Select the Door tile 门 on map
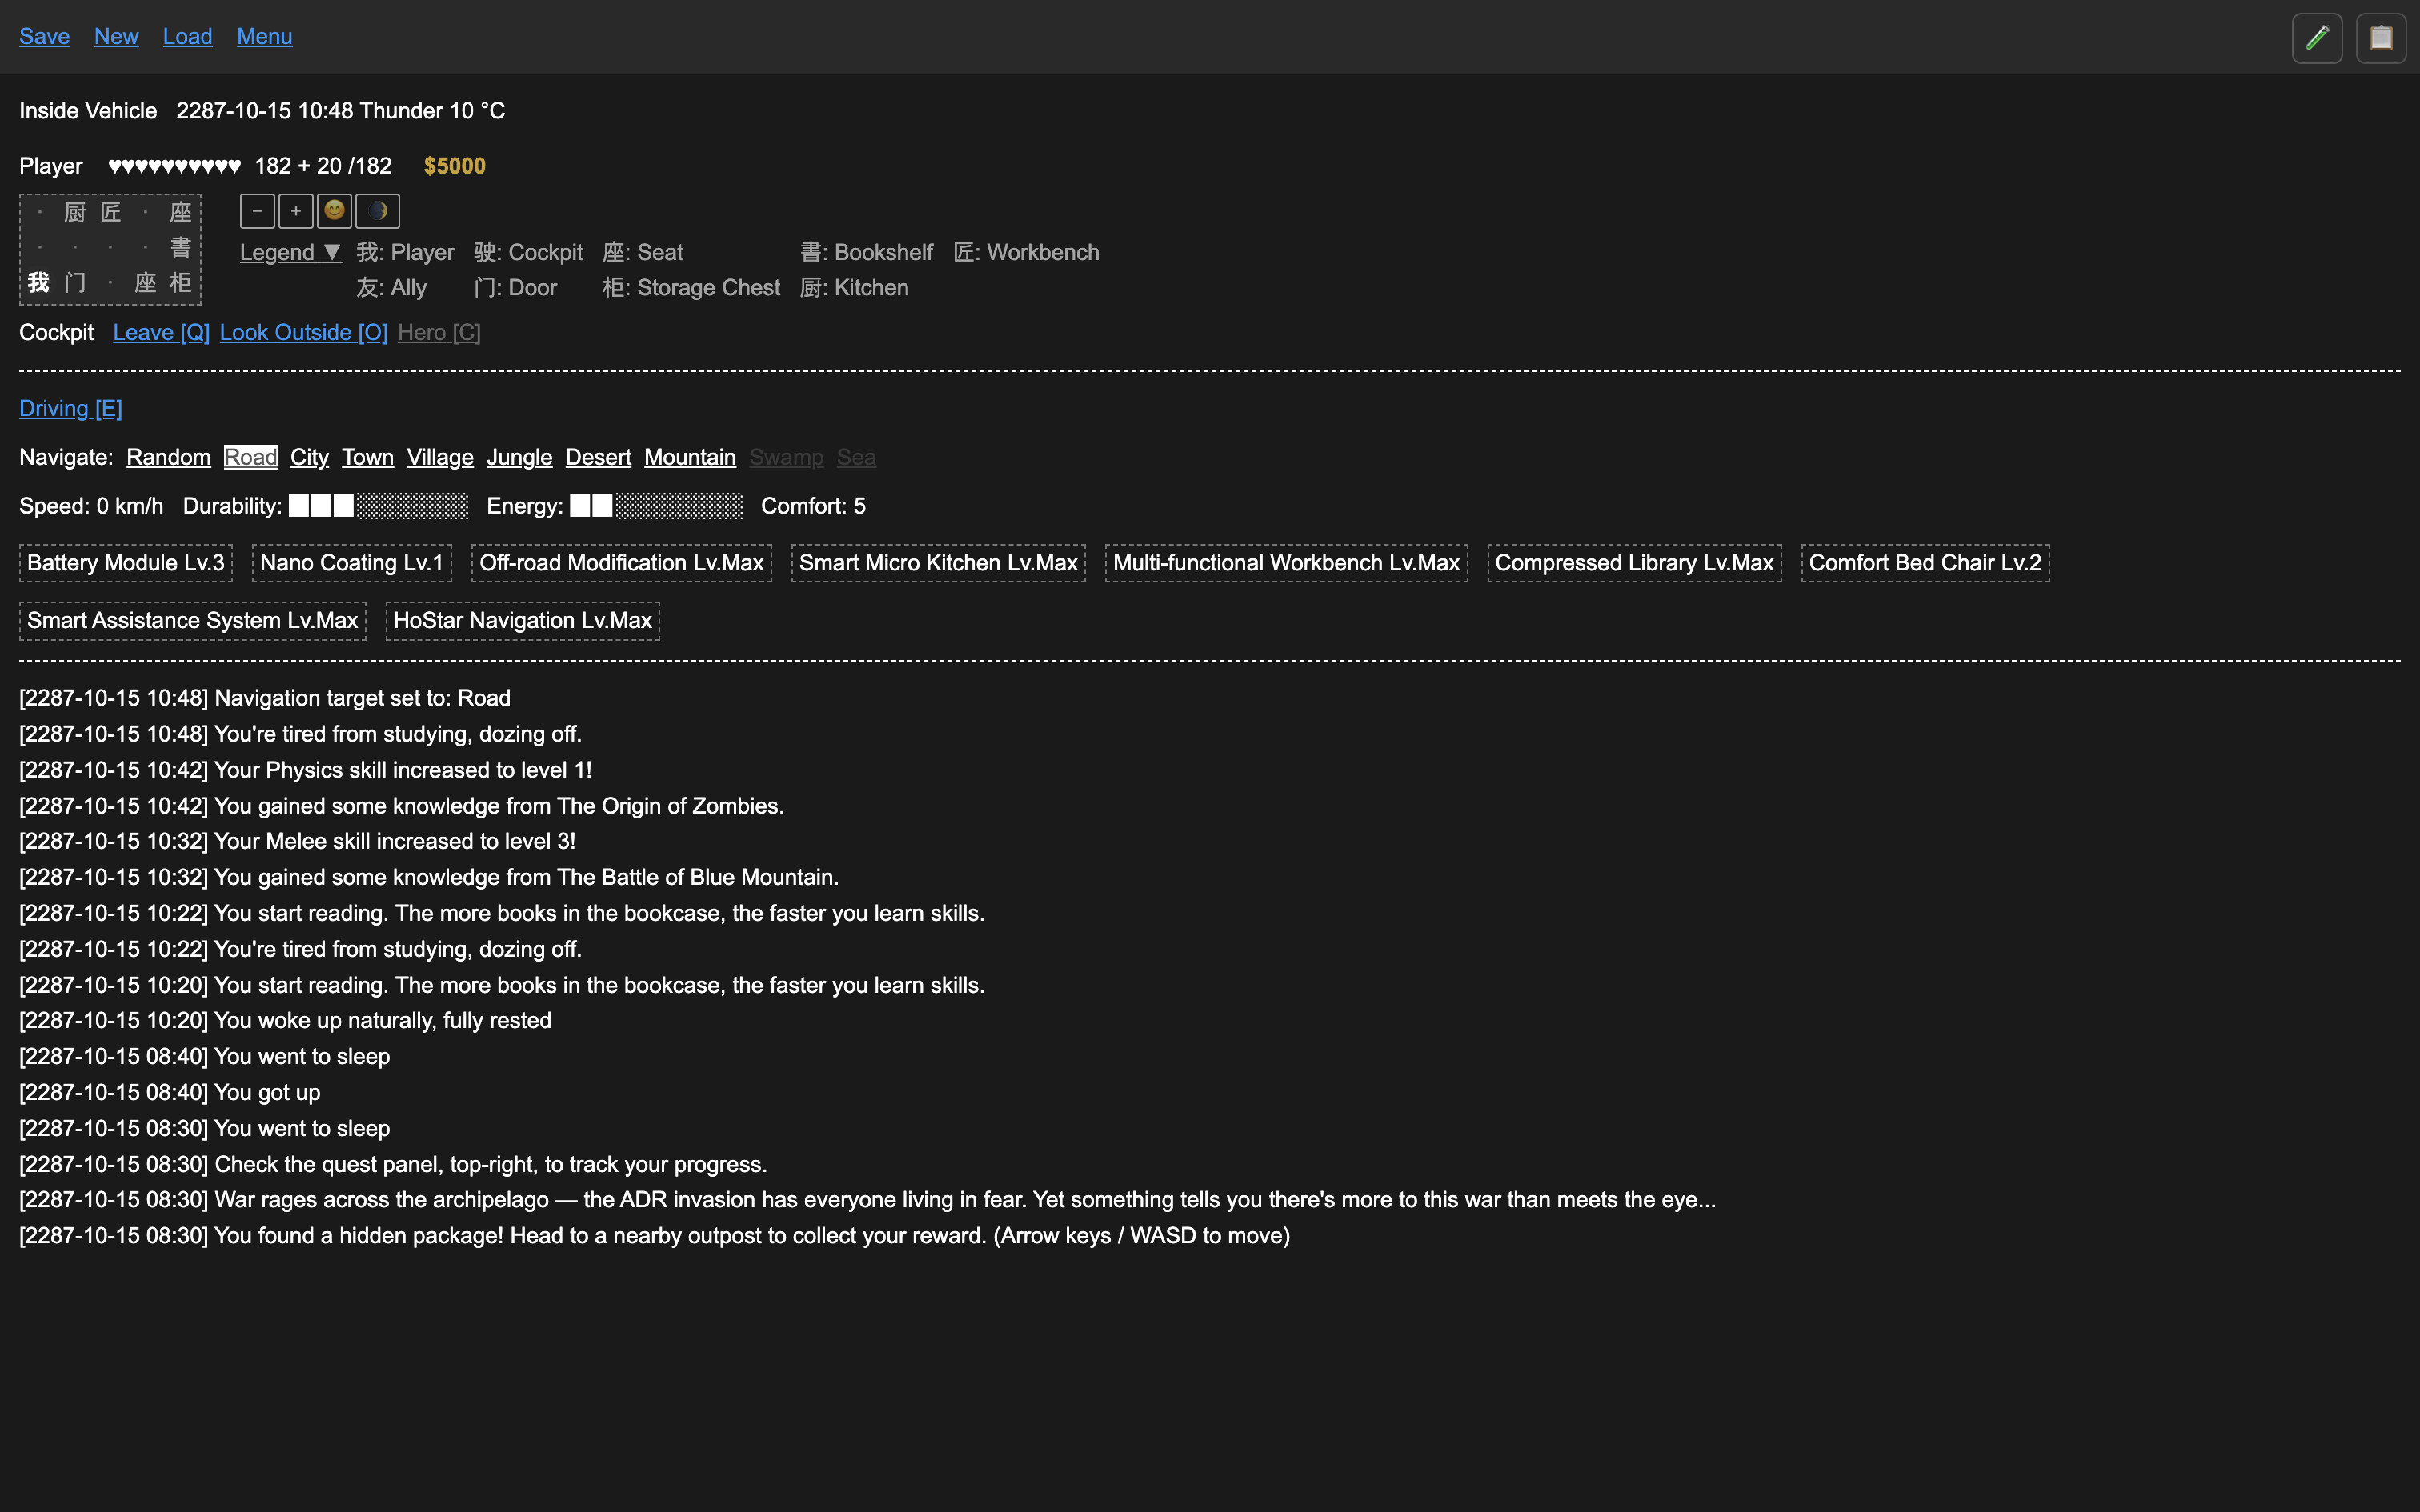Viewport: 2420px width, 1512px height. (75, 282)
